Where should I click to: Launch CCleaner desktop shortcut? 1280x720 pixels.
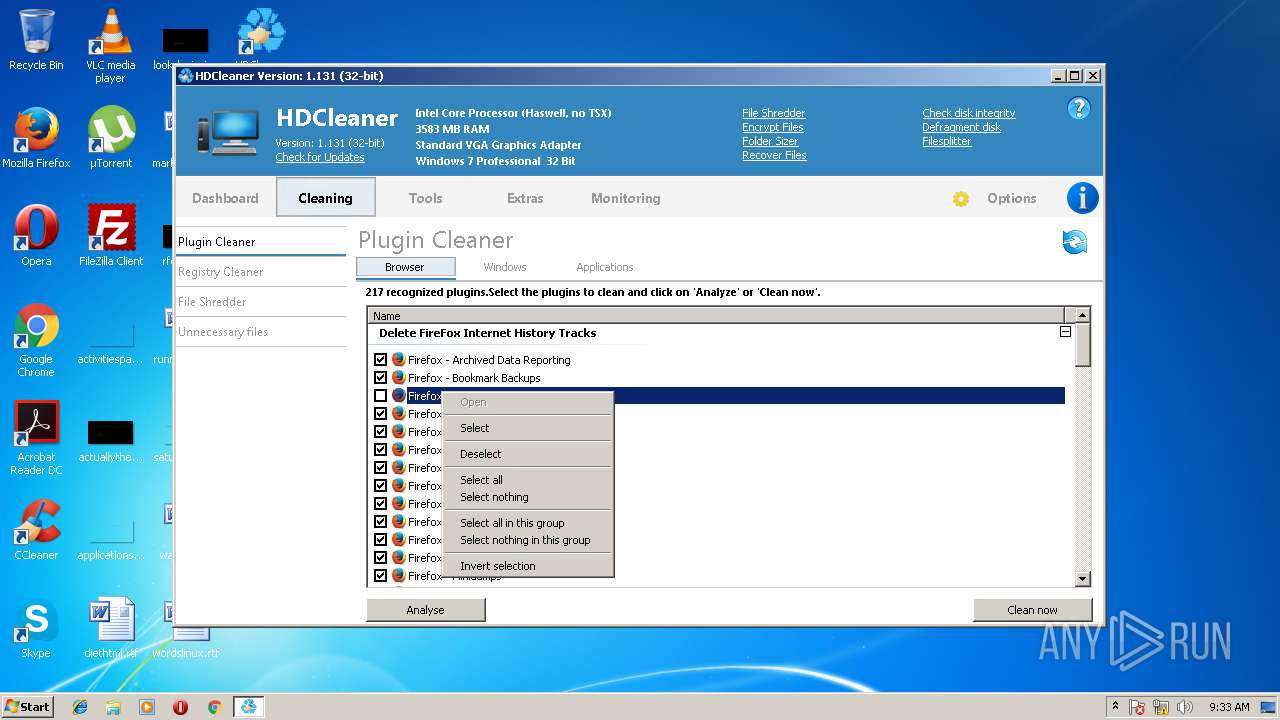click(36, 530)
